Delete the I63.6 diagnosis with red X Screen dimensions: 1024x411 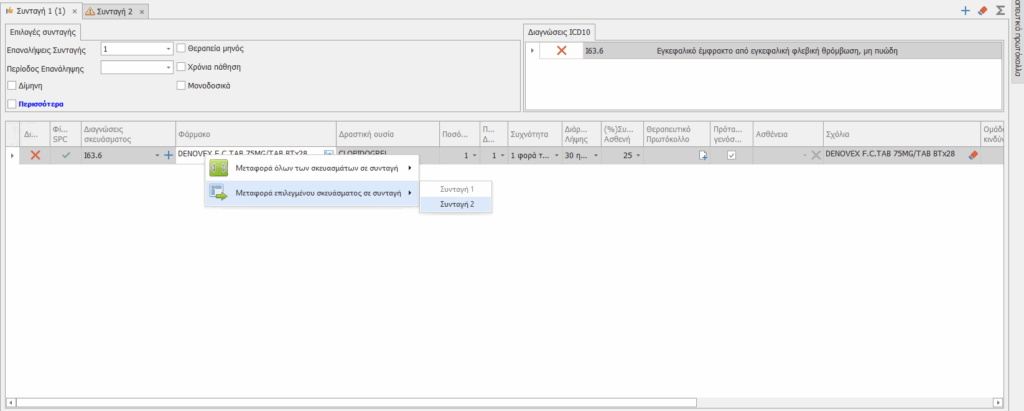(561, 50)
